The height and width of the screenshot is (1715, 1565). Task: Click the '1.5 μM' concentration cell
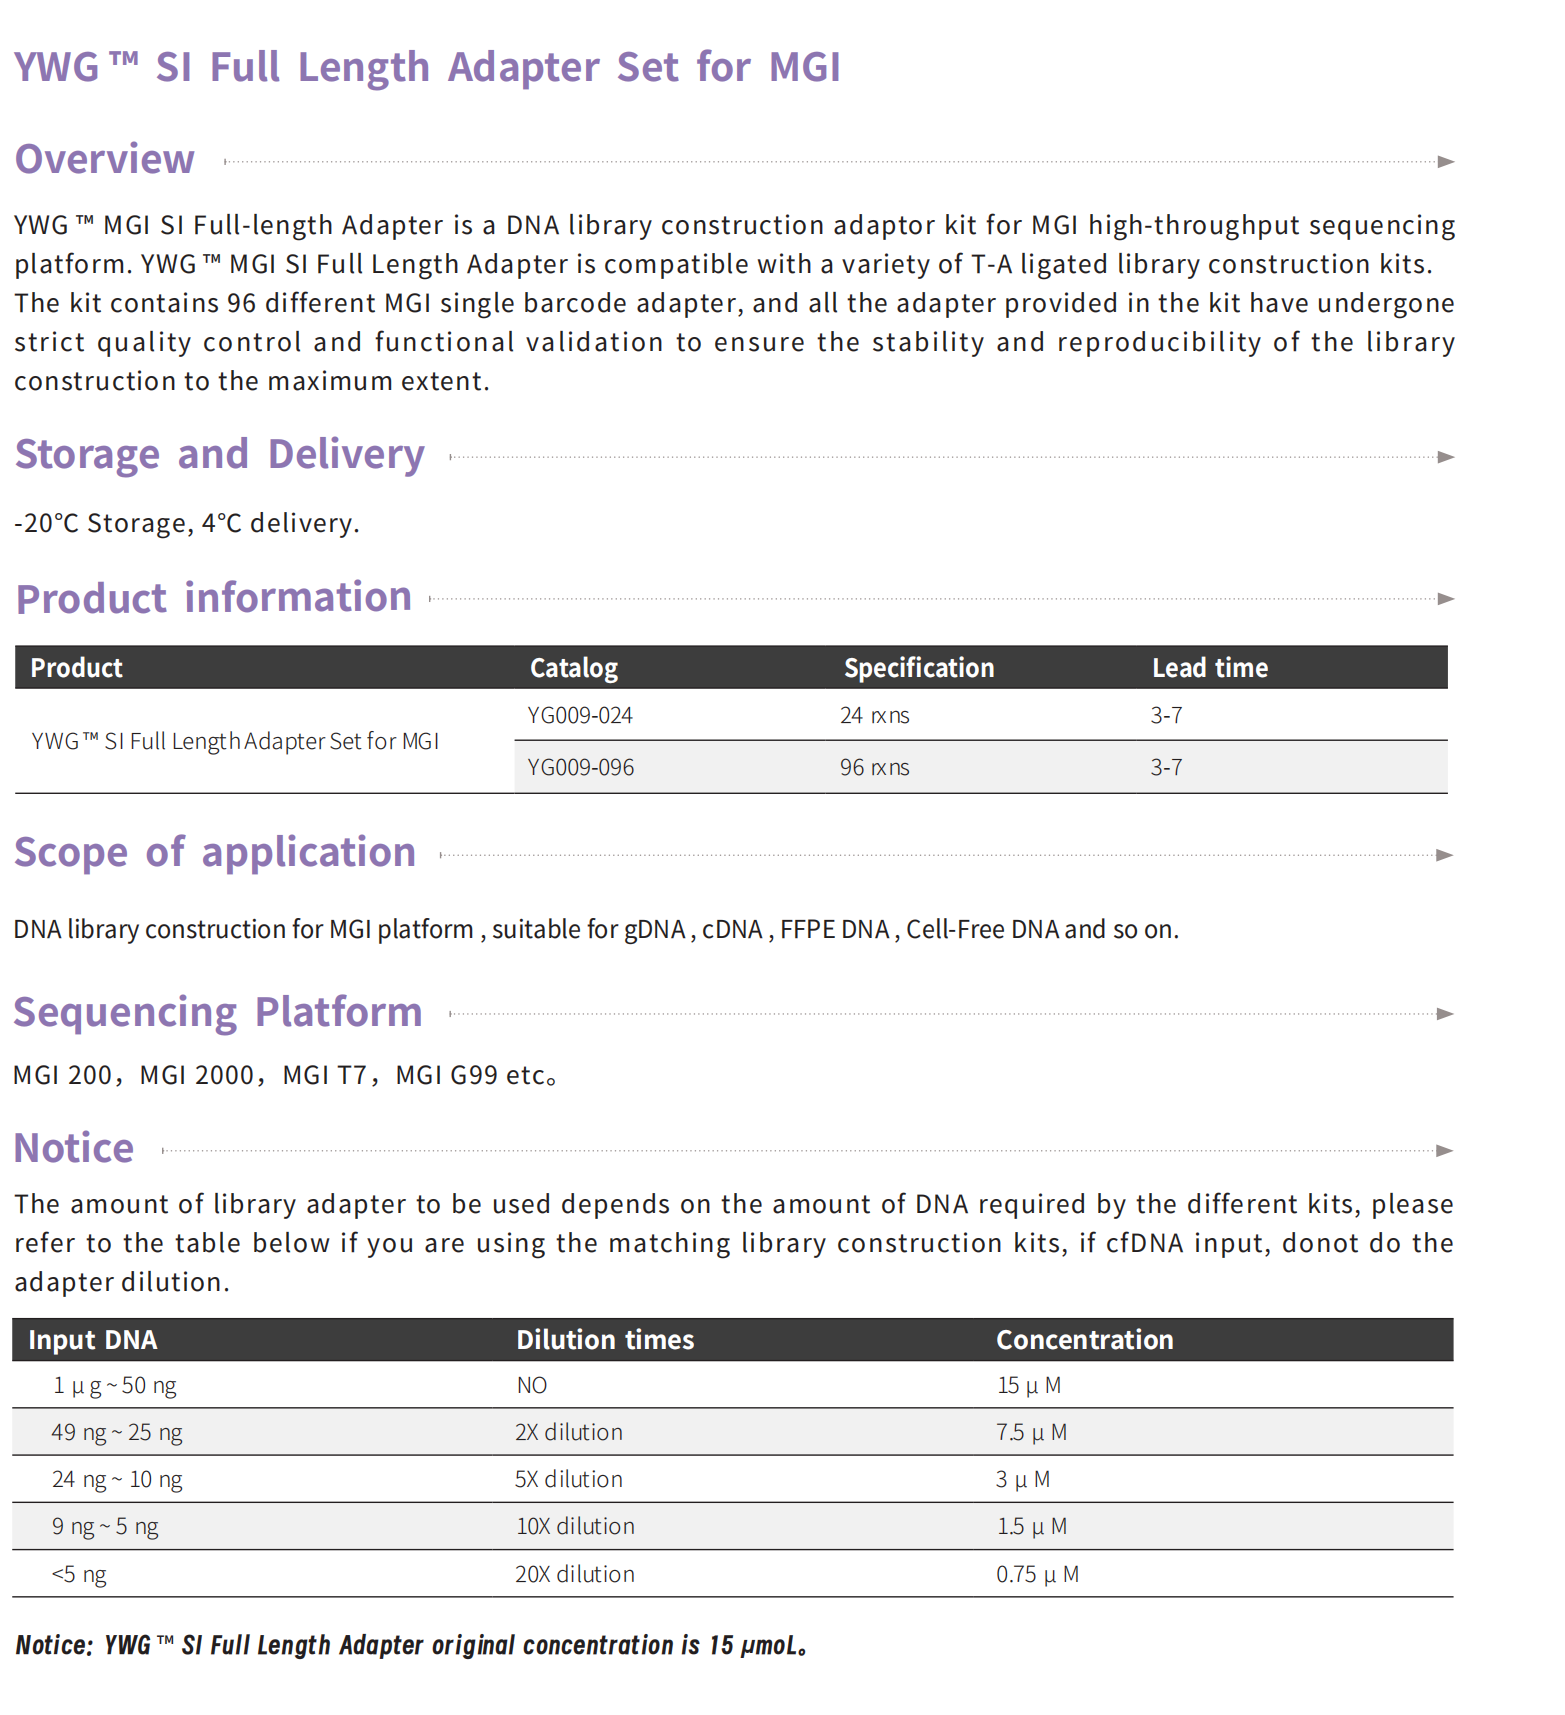click(x=1032, y=1527)
